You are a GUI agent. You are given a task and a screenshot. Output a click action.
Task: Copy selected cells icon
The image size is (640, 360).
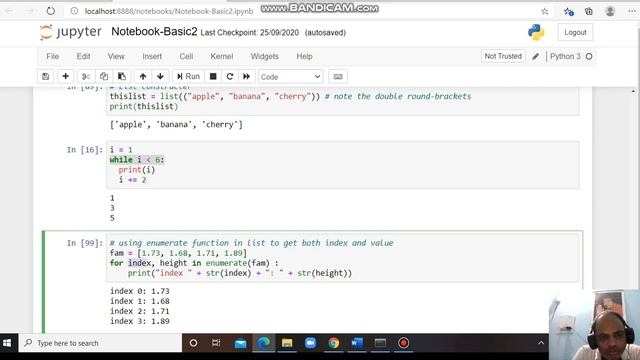tap(104, 76)
